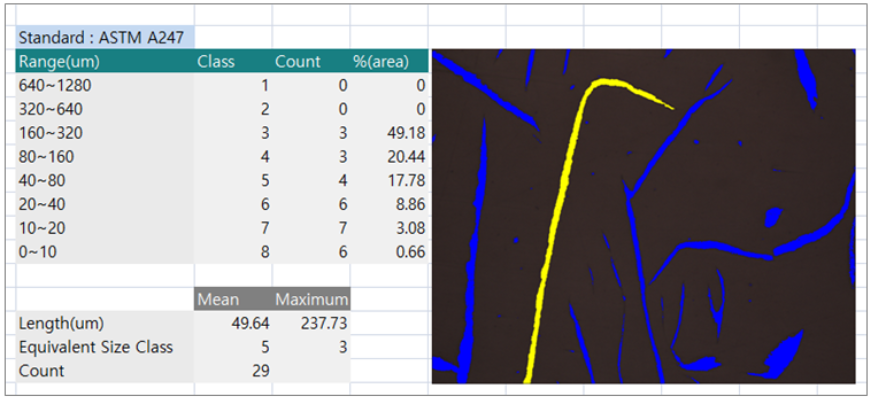Select the Mean header cell

[x=233, y=299]
